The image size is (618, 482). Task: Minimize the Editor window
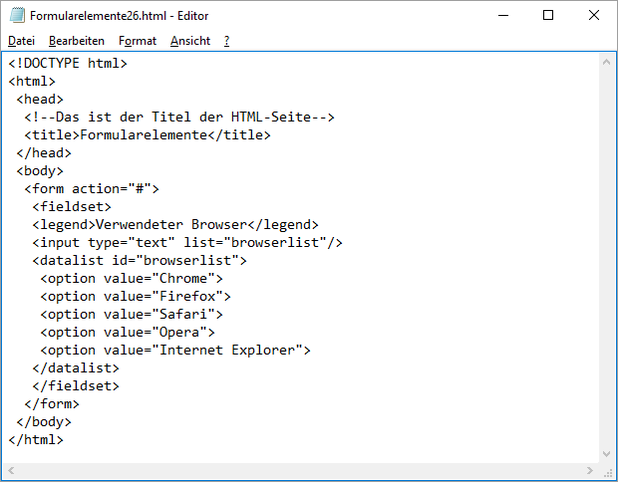click(503, 16)
